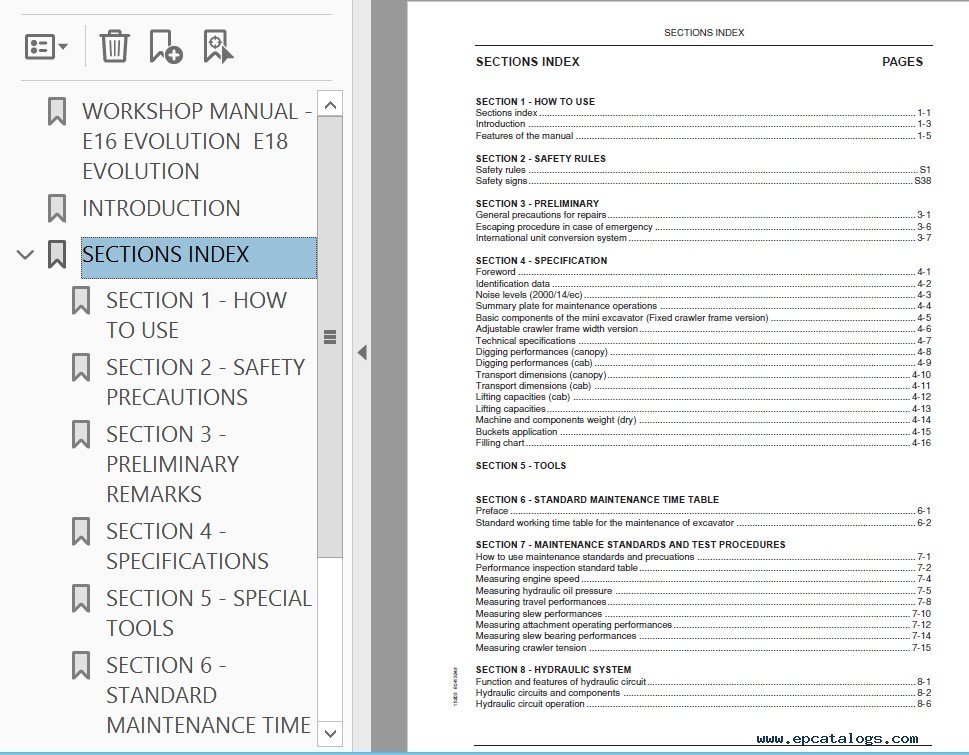Click bookmark icon beside INTRODUCTION entry

point(57,208)
